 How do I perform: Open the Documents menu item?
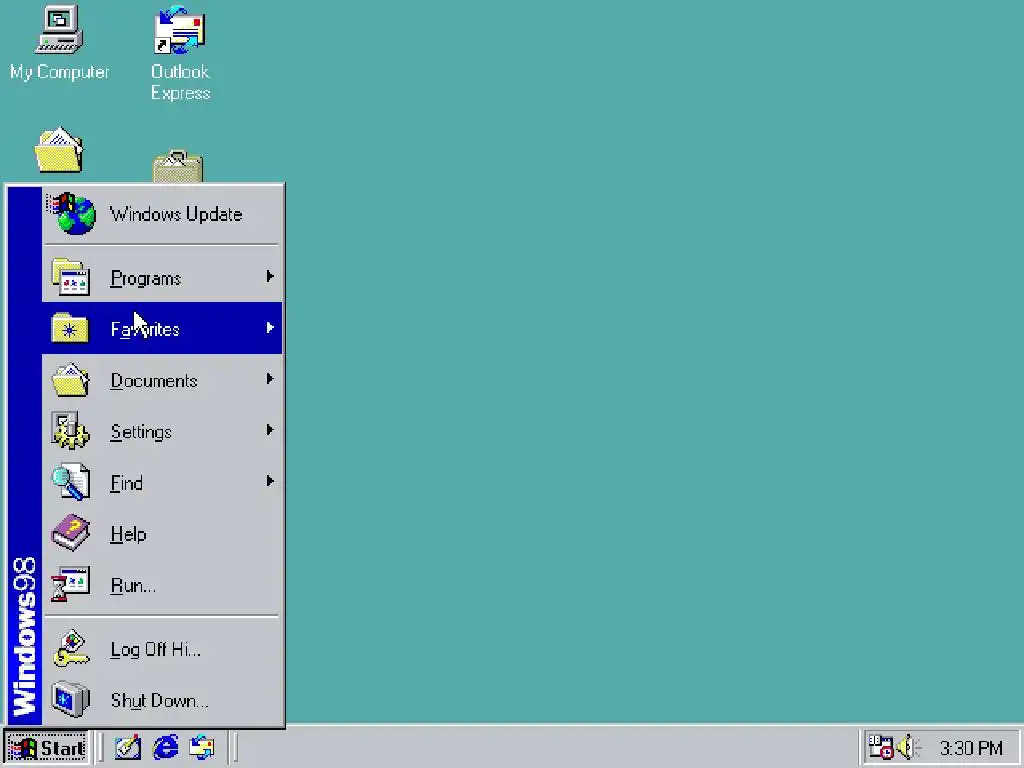[162, 379]
